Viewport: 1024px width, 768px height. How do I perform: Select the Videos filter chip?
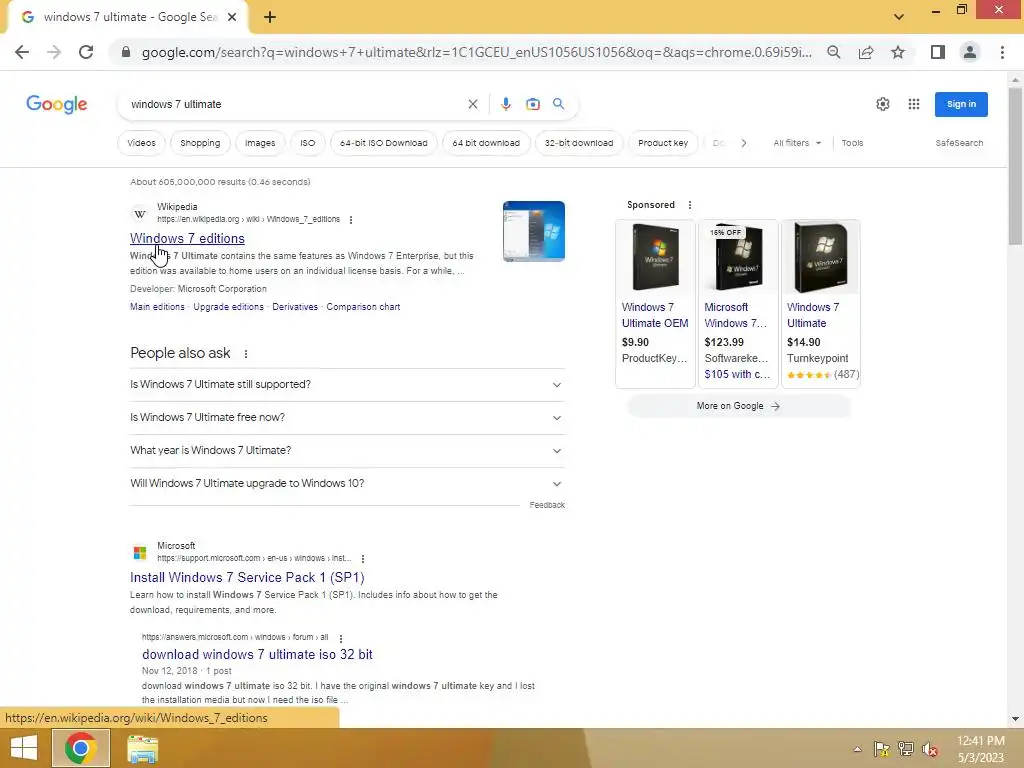point(142,143)
